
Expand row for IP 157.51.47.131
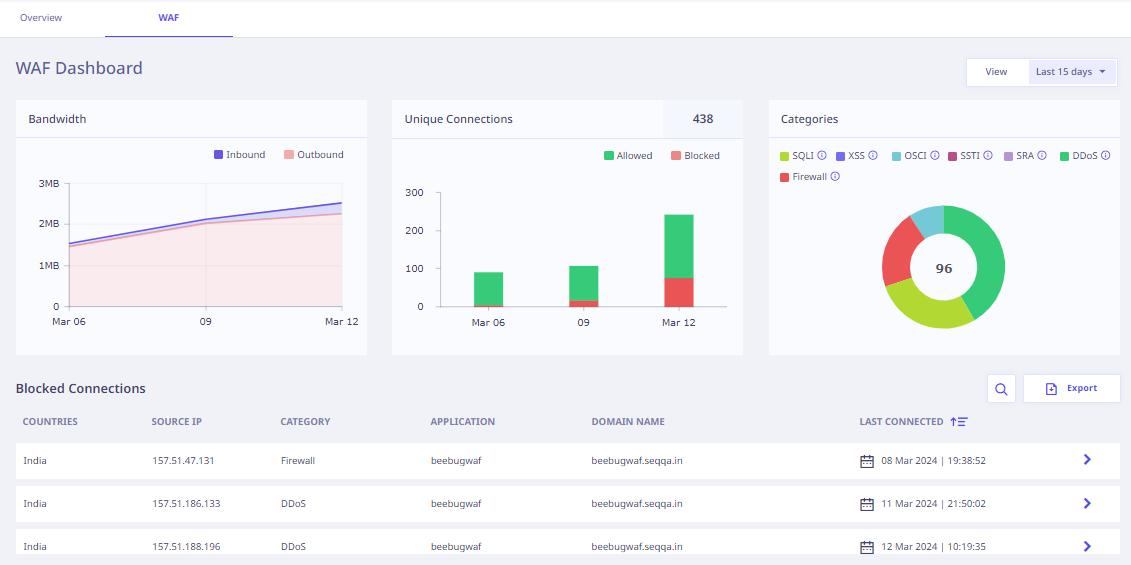click(x=1087, y=460)
